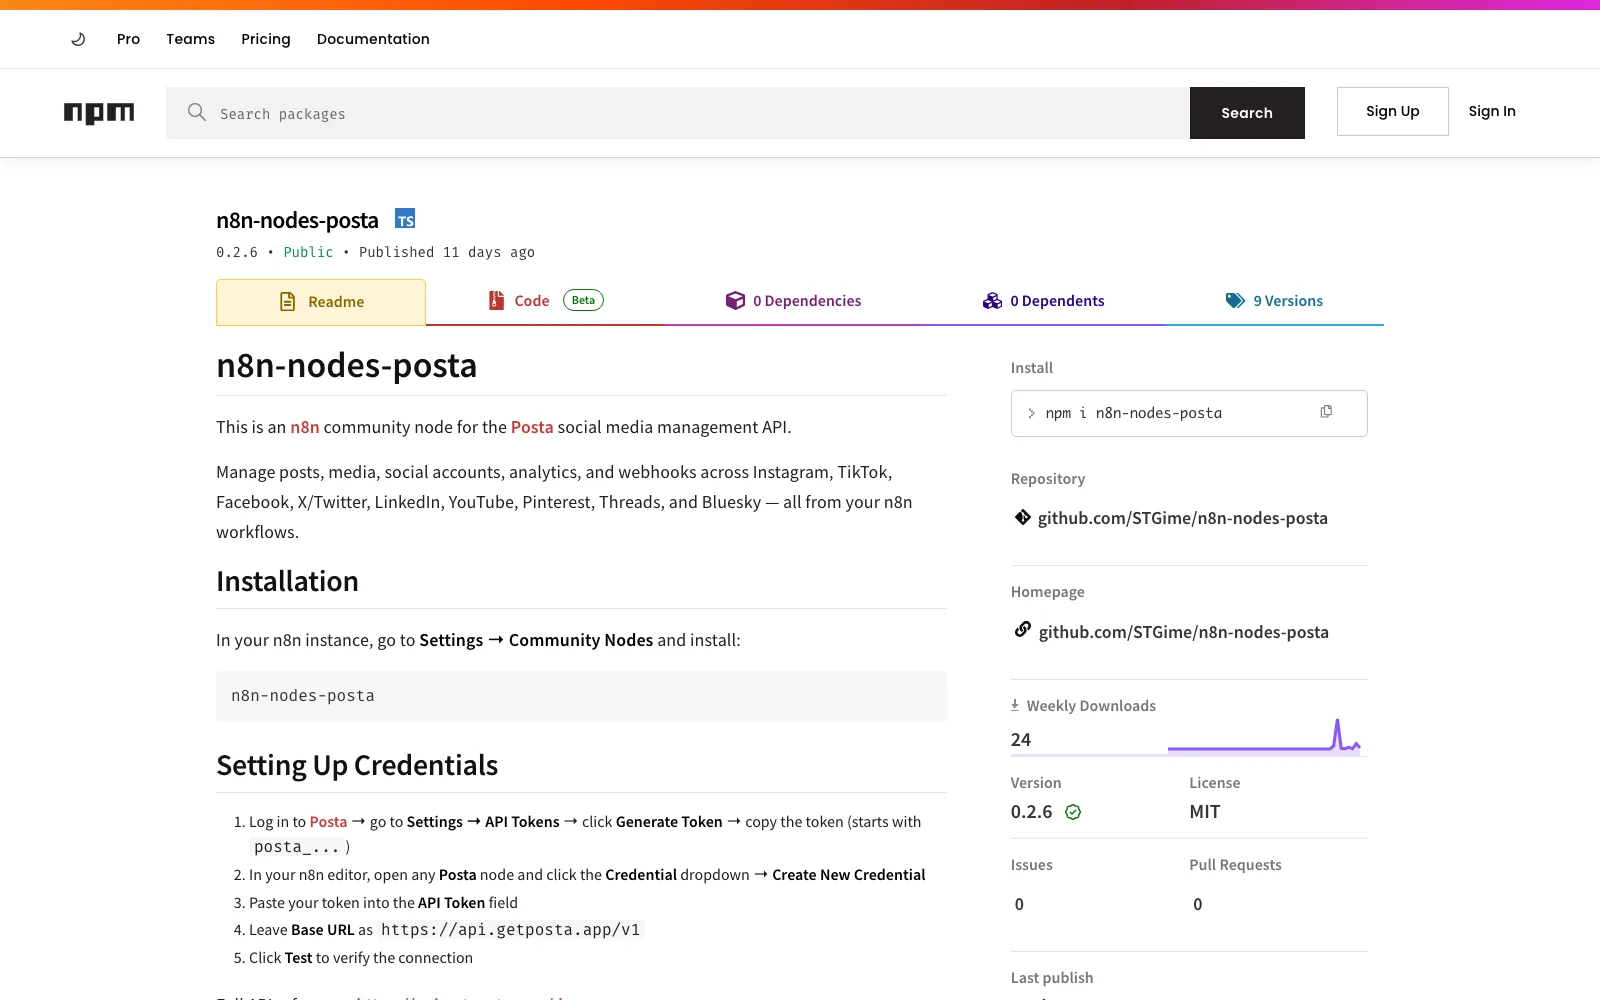
Task: Open the Issues count 0
Action: point(1019,904)
